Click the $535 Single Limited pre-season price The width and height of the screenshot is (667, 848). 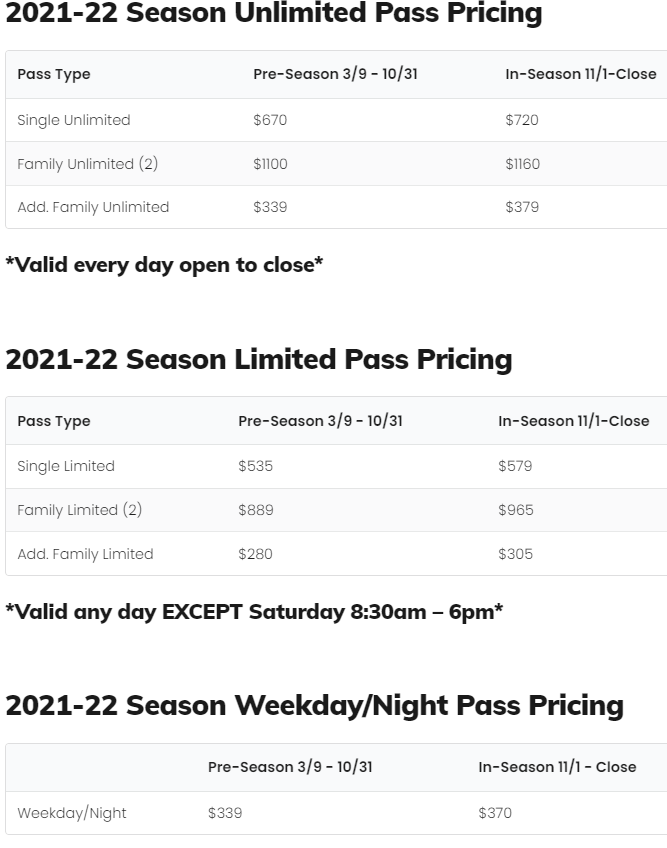coord(255,466)
